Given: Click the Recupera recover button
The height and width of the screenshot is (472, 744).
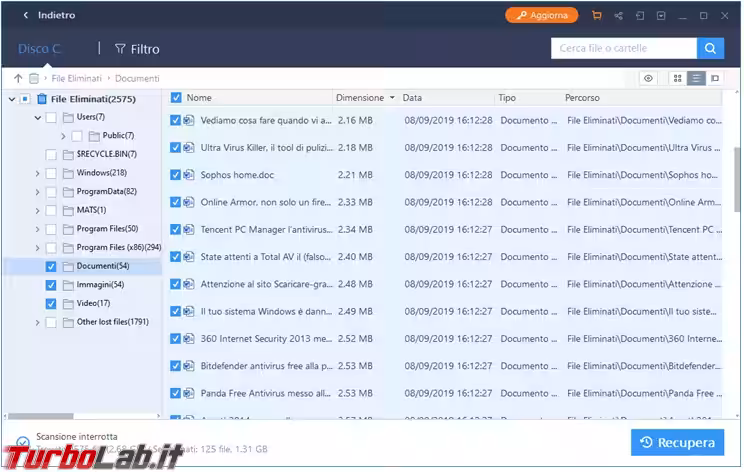Looking at the screenshot, I should point(677,442).
